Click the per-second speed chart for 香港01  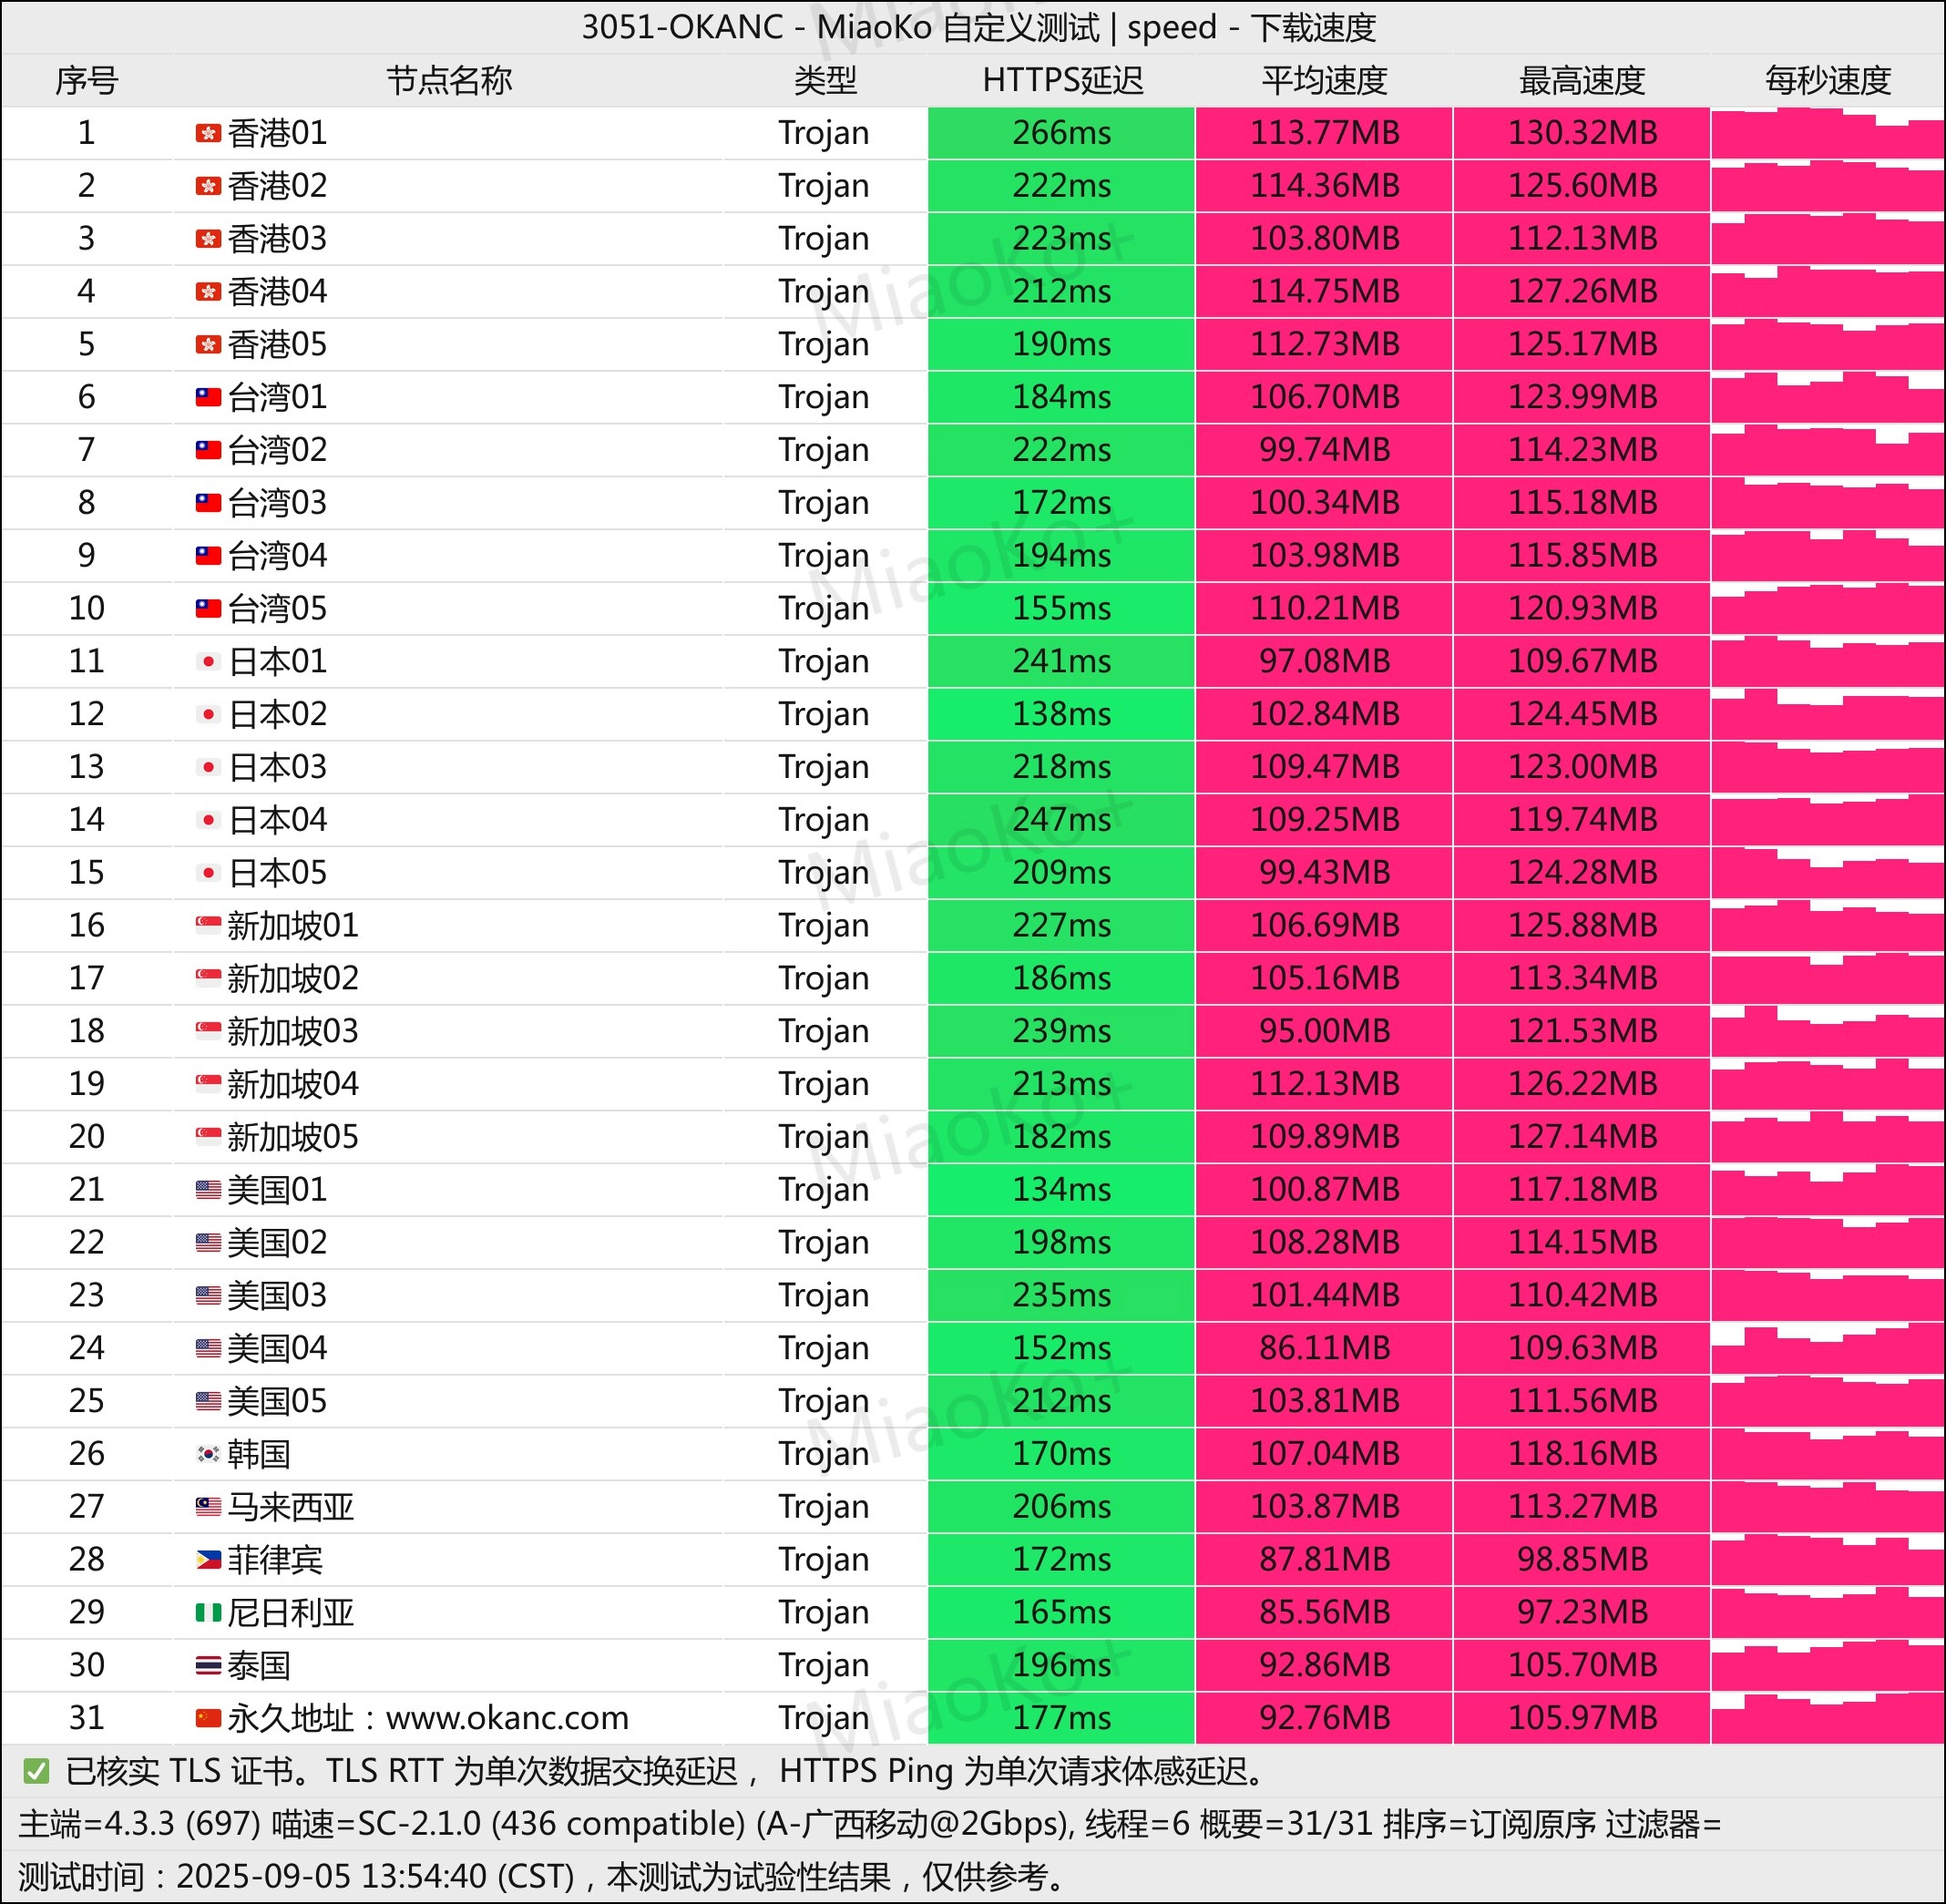pos(1828,133)
